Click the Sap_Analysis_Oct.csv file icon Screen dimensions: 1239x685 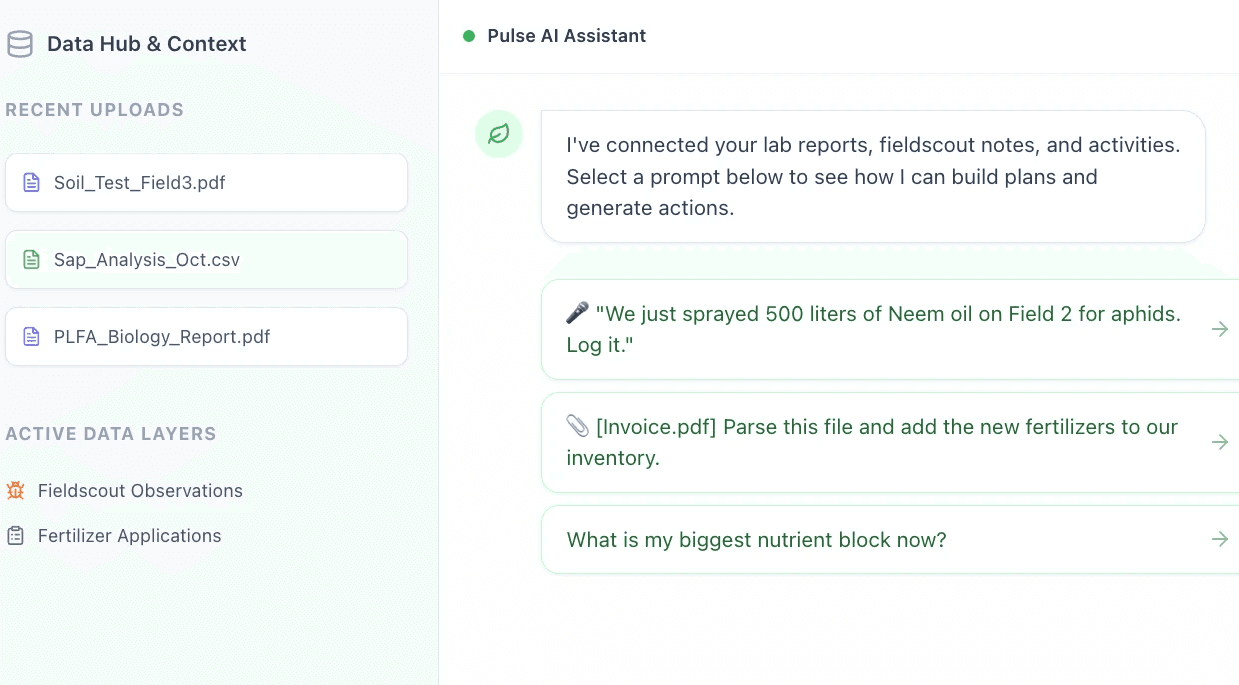32,260
